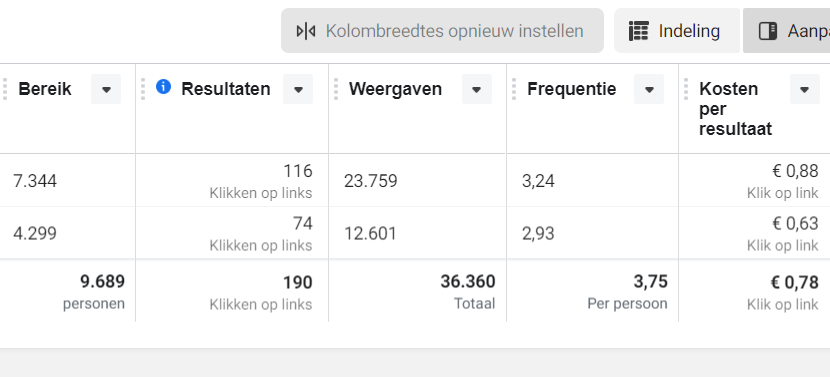
Task: Select the 116 Klikken op links result cell
Action: (232, 181)
